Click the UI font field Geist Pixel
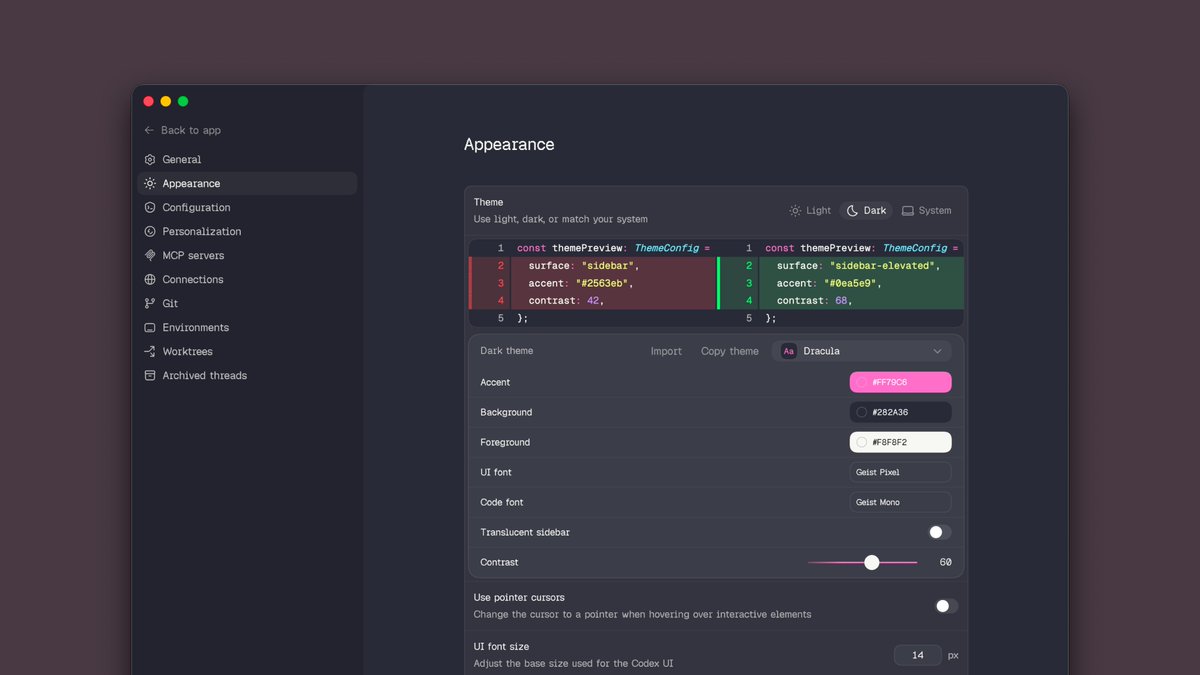 point(901,472)
